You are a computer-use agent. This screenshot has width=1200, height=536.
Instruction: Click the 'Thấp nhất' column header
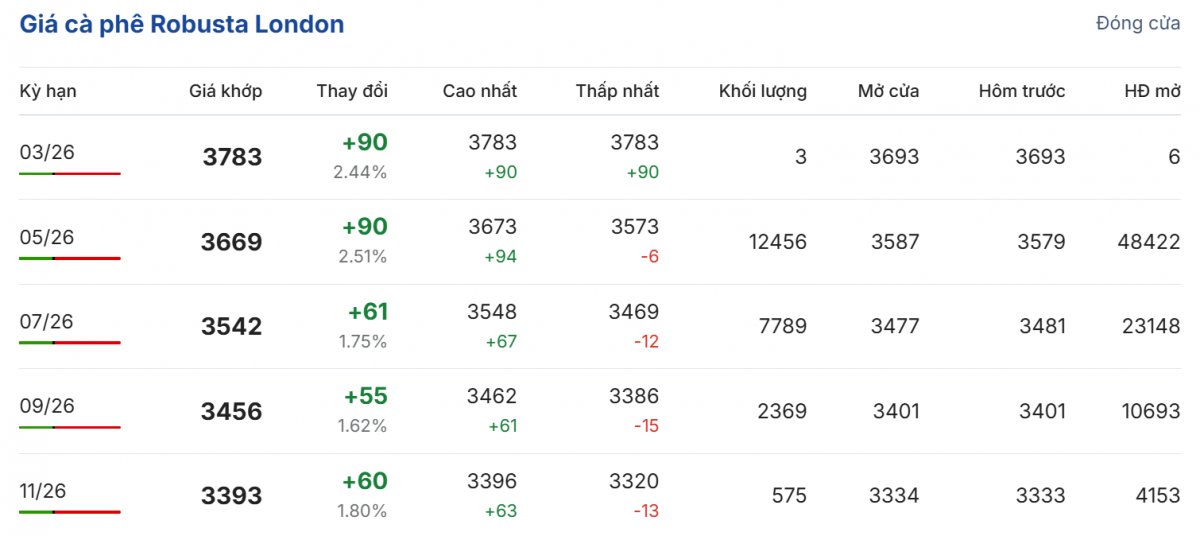coord(617,91)
